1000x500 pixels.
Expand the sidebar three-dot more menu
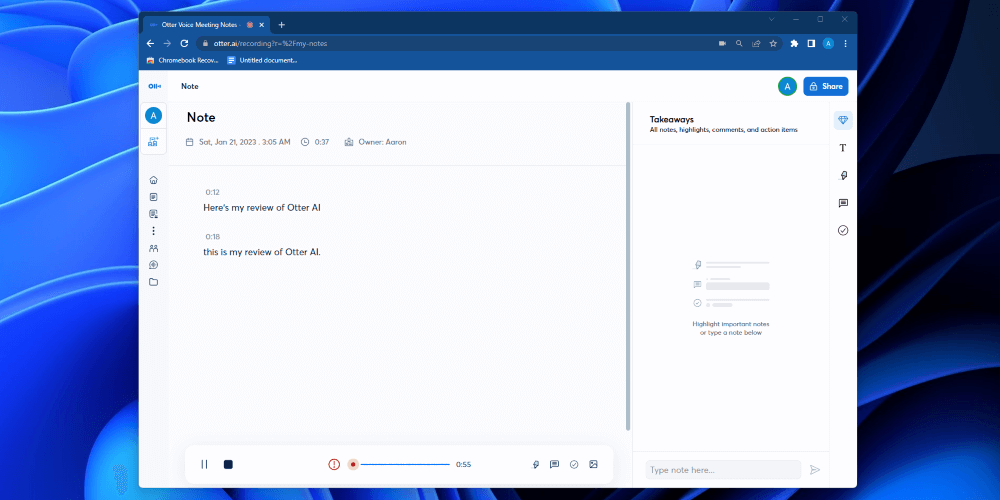click(x=153, y=231)
